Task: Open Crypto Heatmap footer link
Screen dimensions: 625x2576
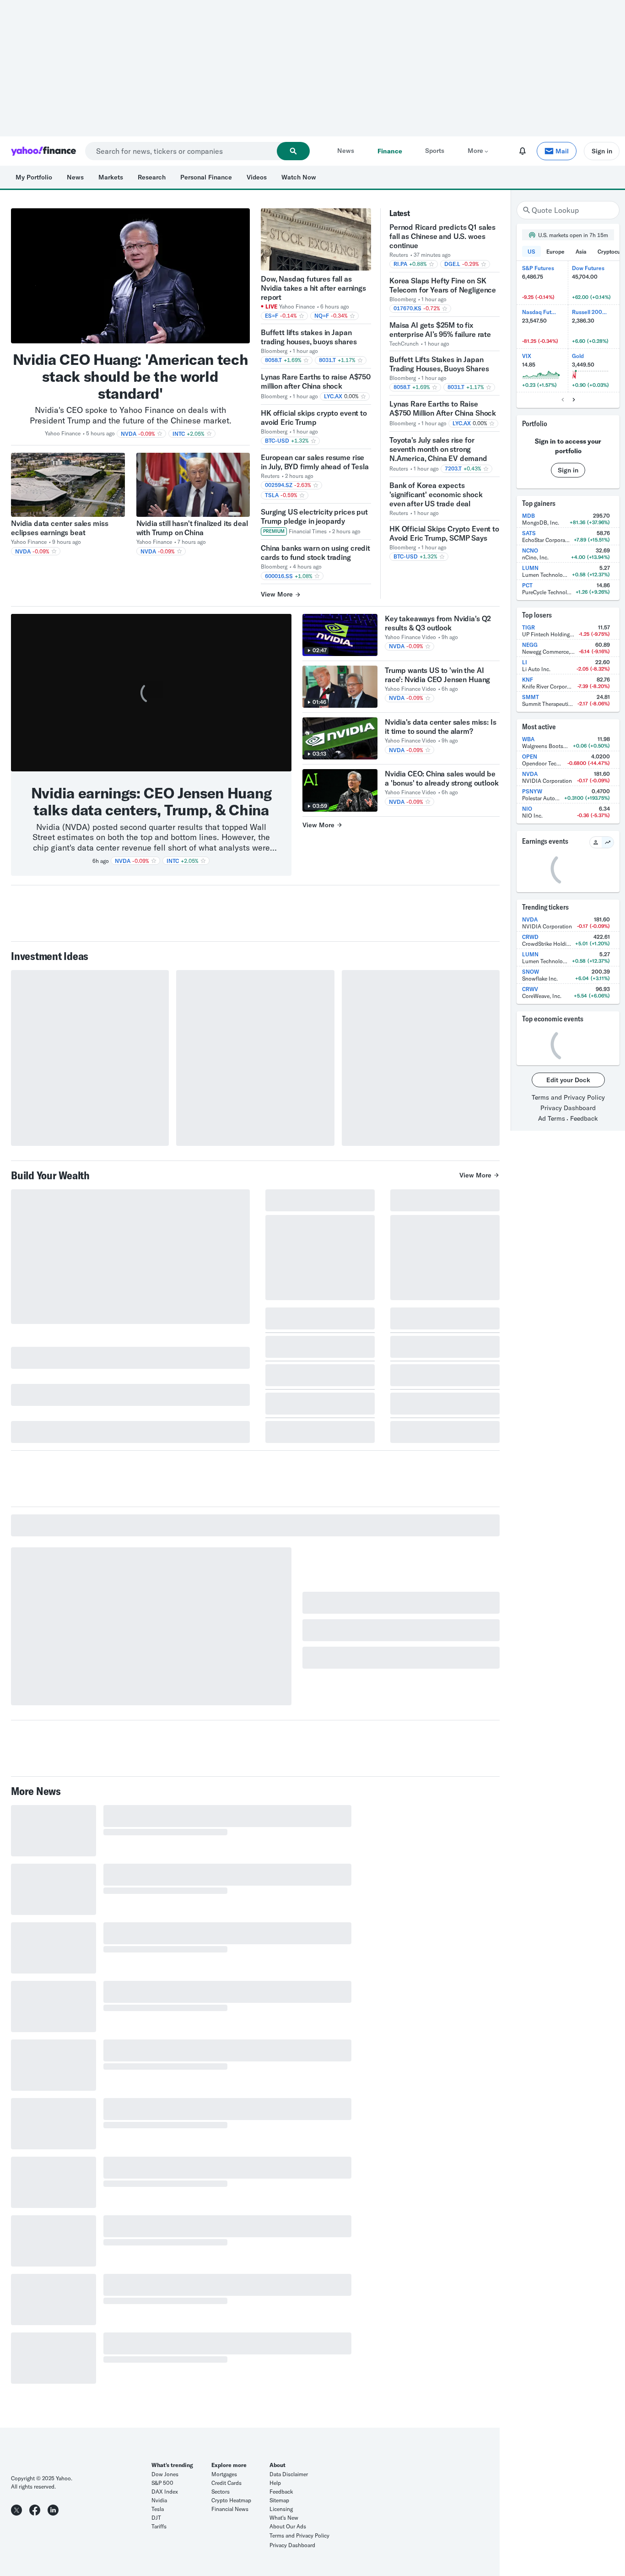Action: (x=231, y=2500)
